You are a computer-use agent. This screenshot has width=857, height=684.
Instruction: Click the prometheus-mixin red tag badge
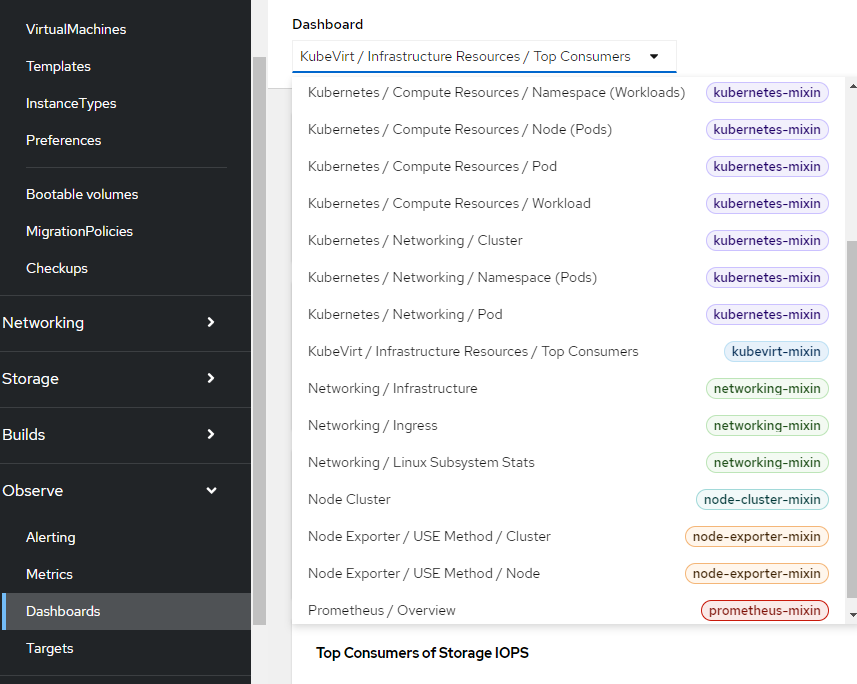[765, 610]
